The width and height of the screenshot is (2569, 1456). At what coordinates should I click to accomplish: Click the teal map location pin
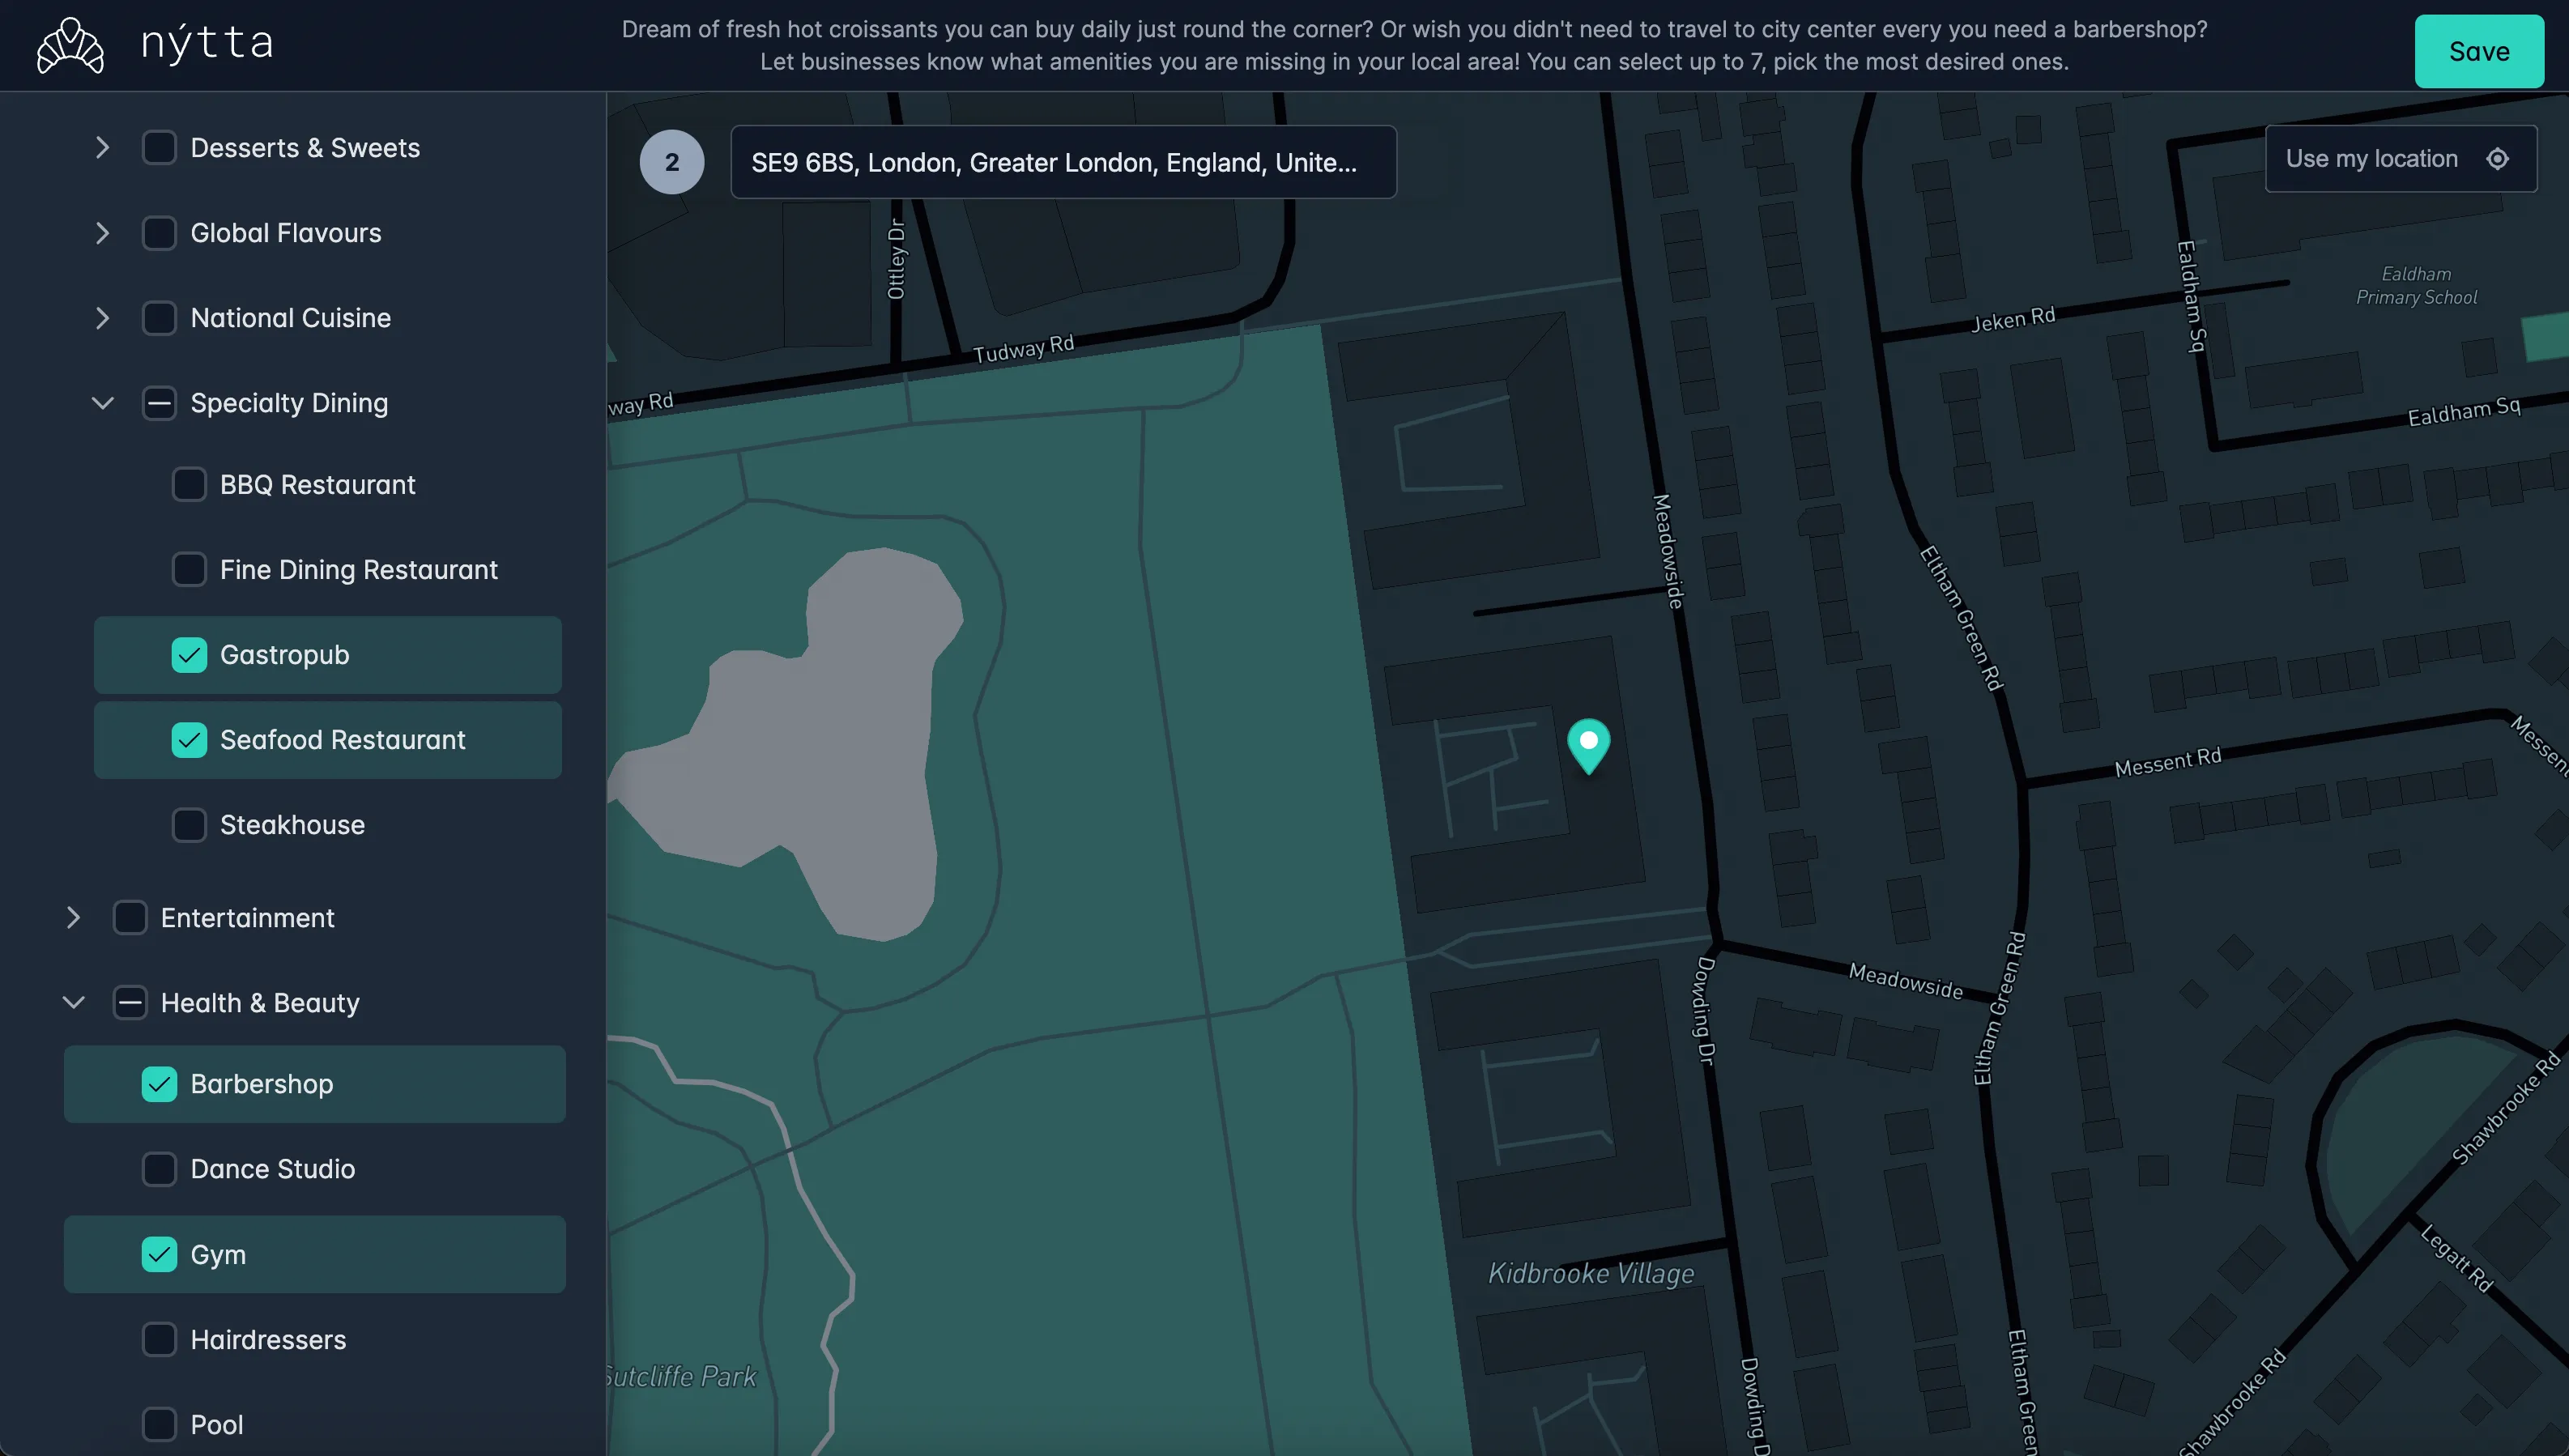pyautogui.click(x=1588, y=743)
